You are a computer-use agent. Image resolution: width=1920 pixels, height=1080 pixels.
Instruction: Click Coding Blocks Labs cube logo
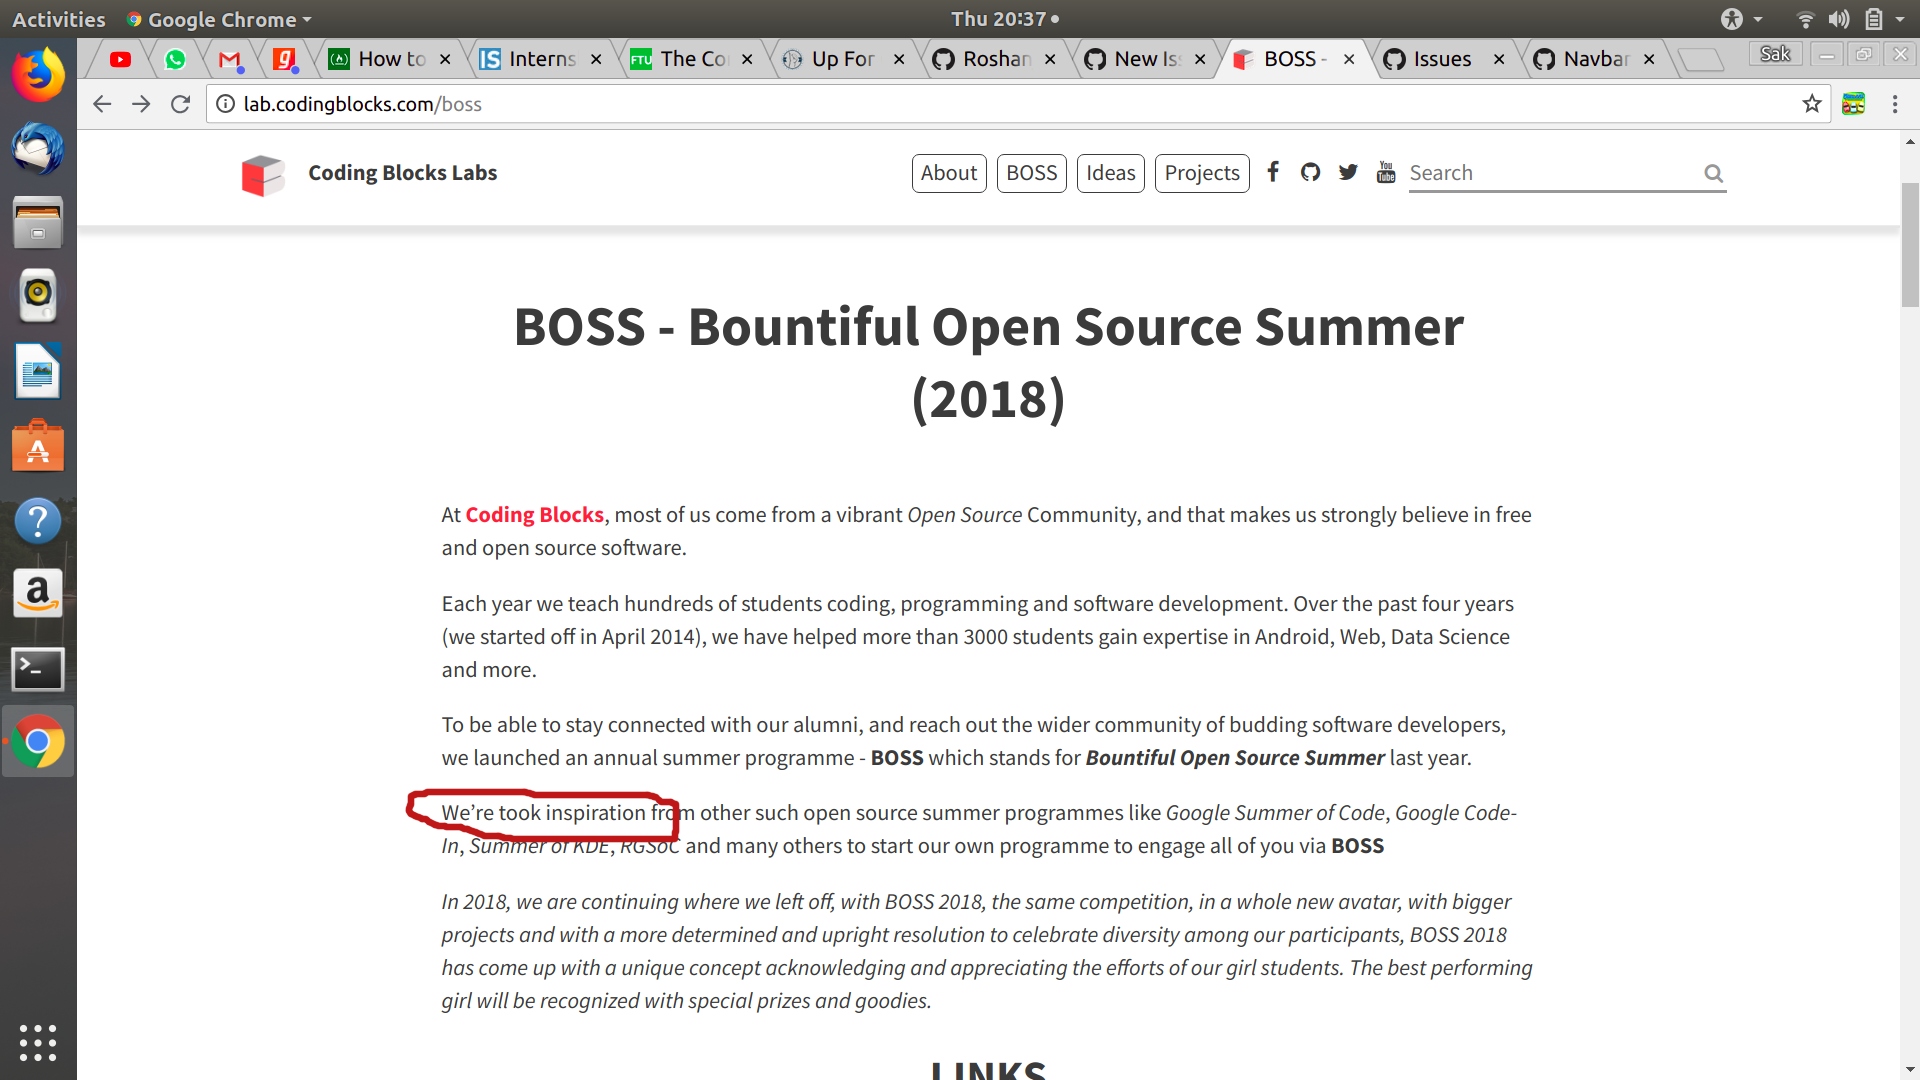pos(263,175)
